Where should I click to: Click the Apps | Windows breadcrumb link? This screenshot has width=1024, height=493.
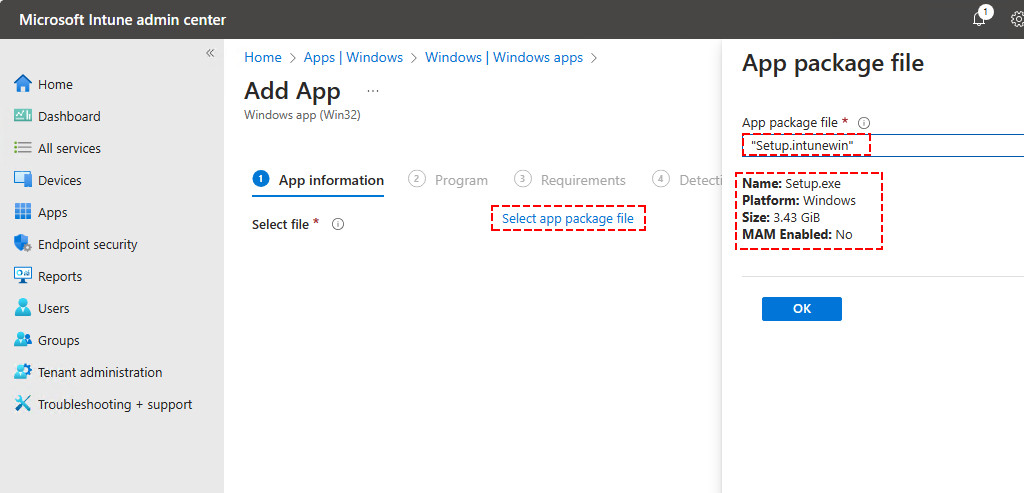tap(353, 57)
